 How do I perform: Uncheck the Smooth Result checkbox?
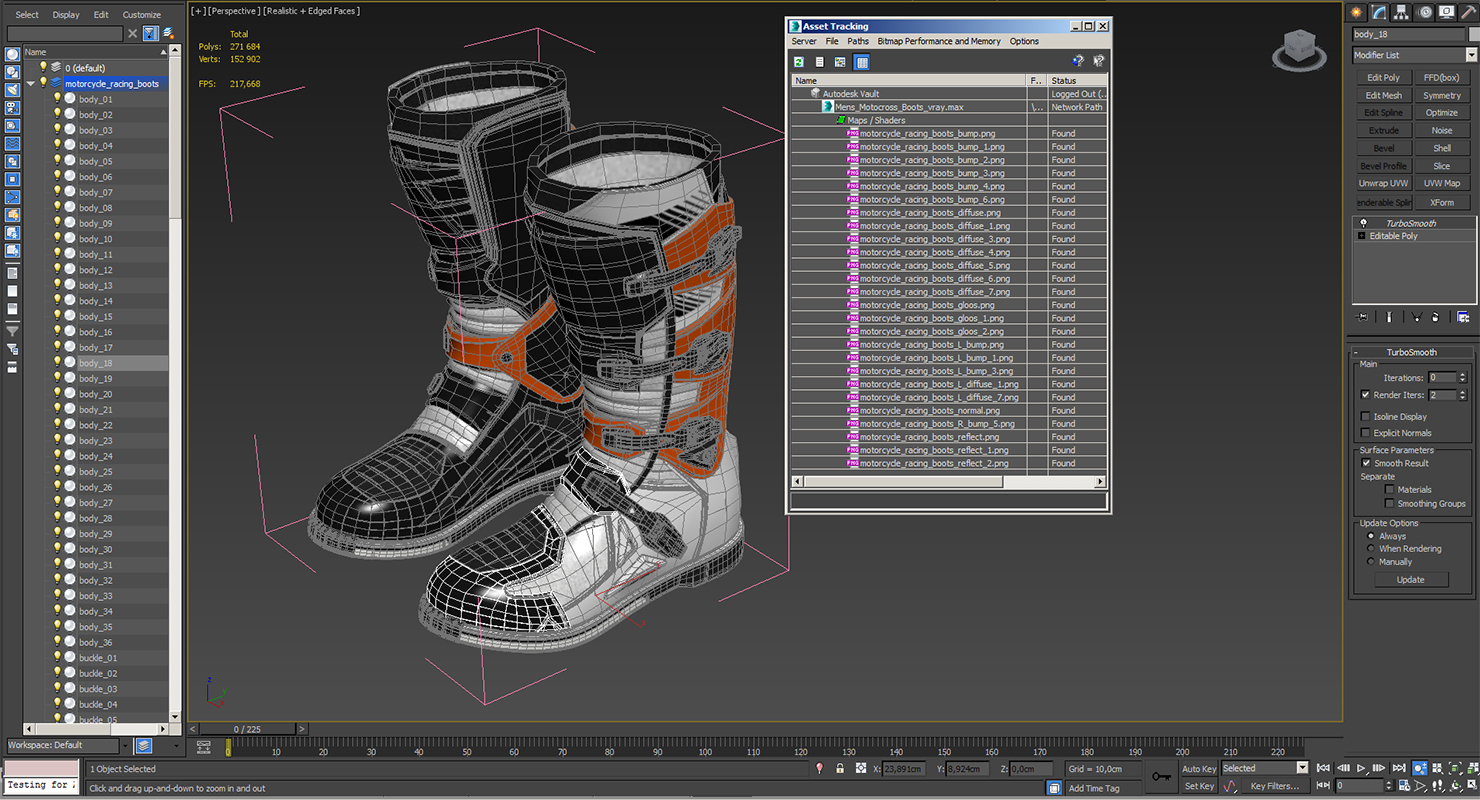1366,463
